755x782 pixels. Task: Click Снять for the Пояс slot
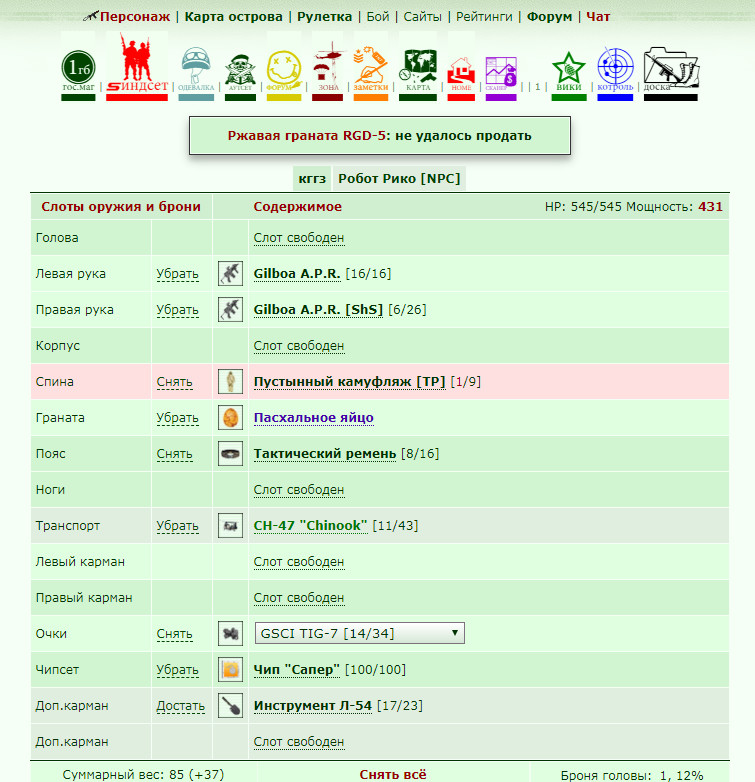[x=175, y=454]
